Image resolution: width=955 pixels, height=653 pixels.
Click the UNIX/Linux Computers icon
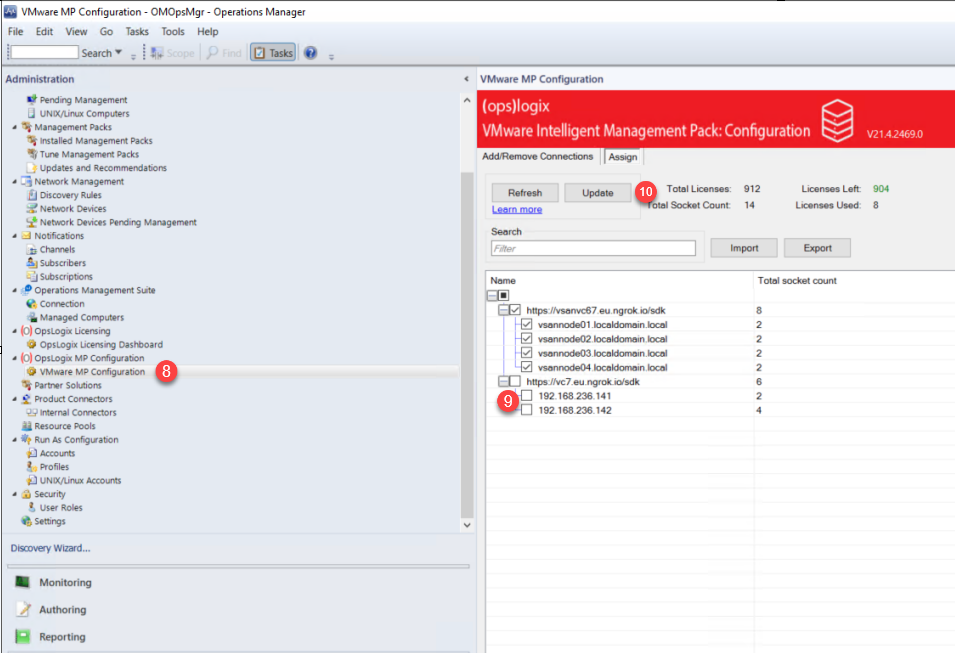[32, 113]
